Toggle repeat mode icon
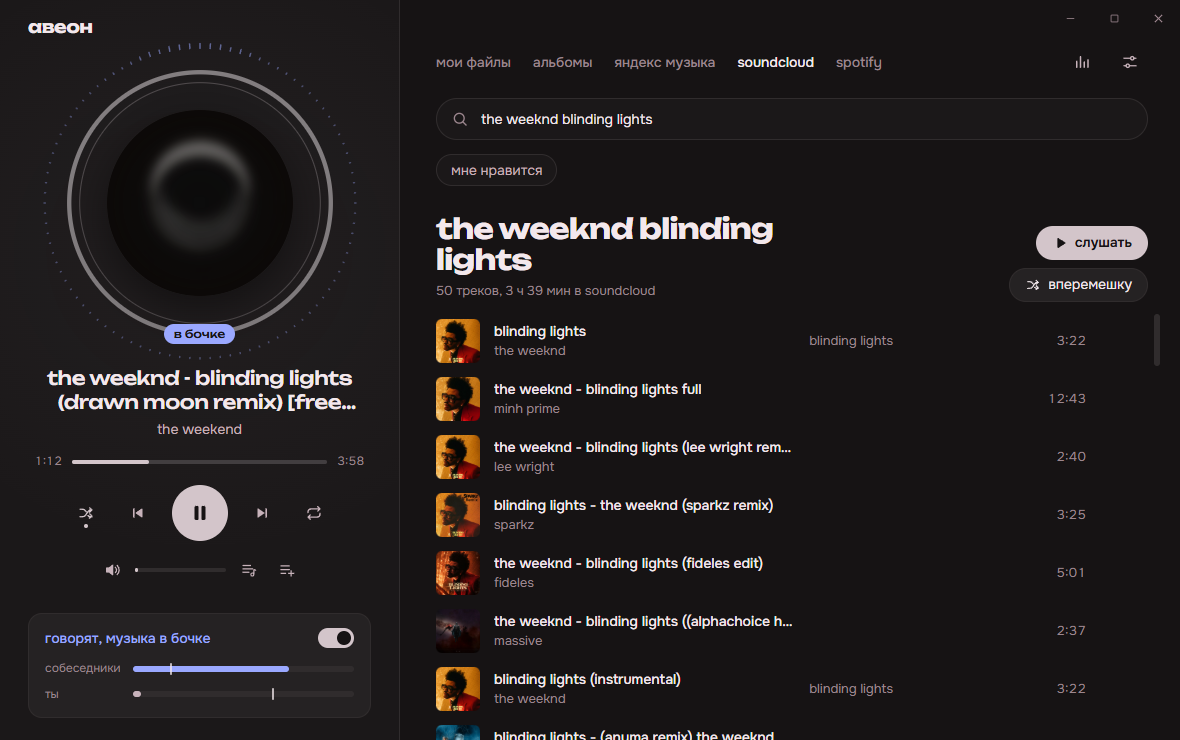This screenshot has width=1180, height=740. tap(314, 513)
